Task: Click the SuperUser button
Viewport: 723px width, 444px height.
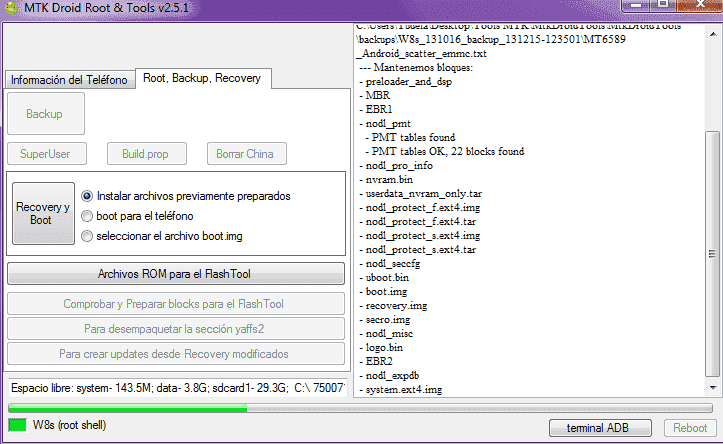Action: click(47, 154)
